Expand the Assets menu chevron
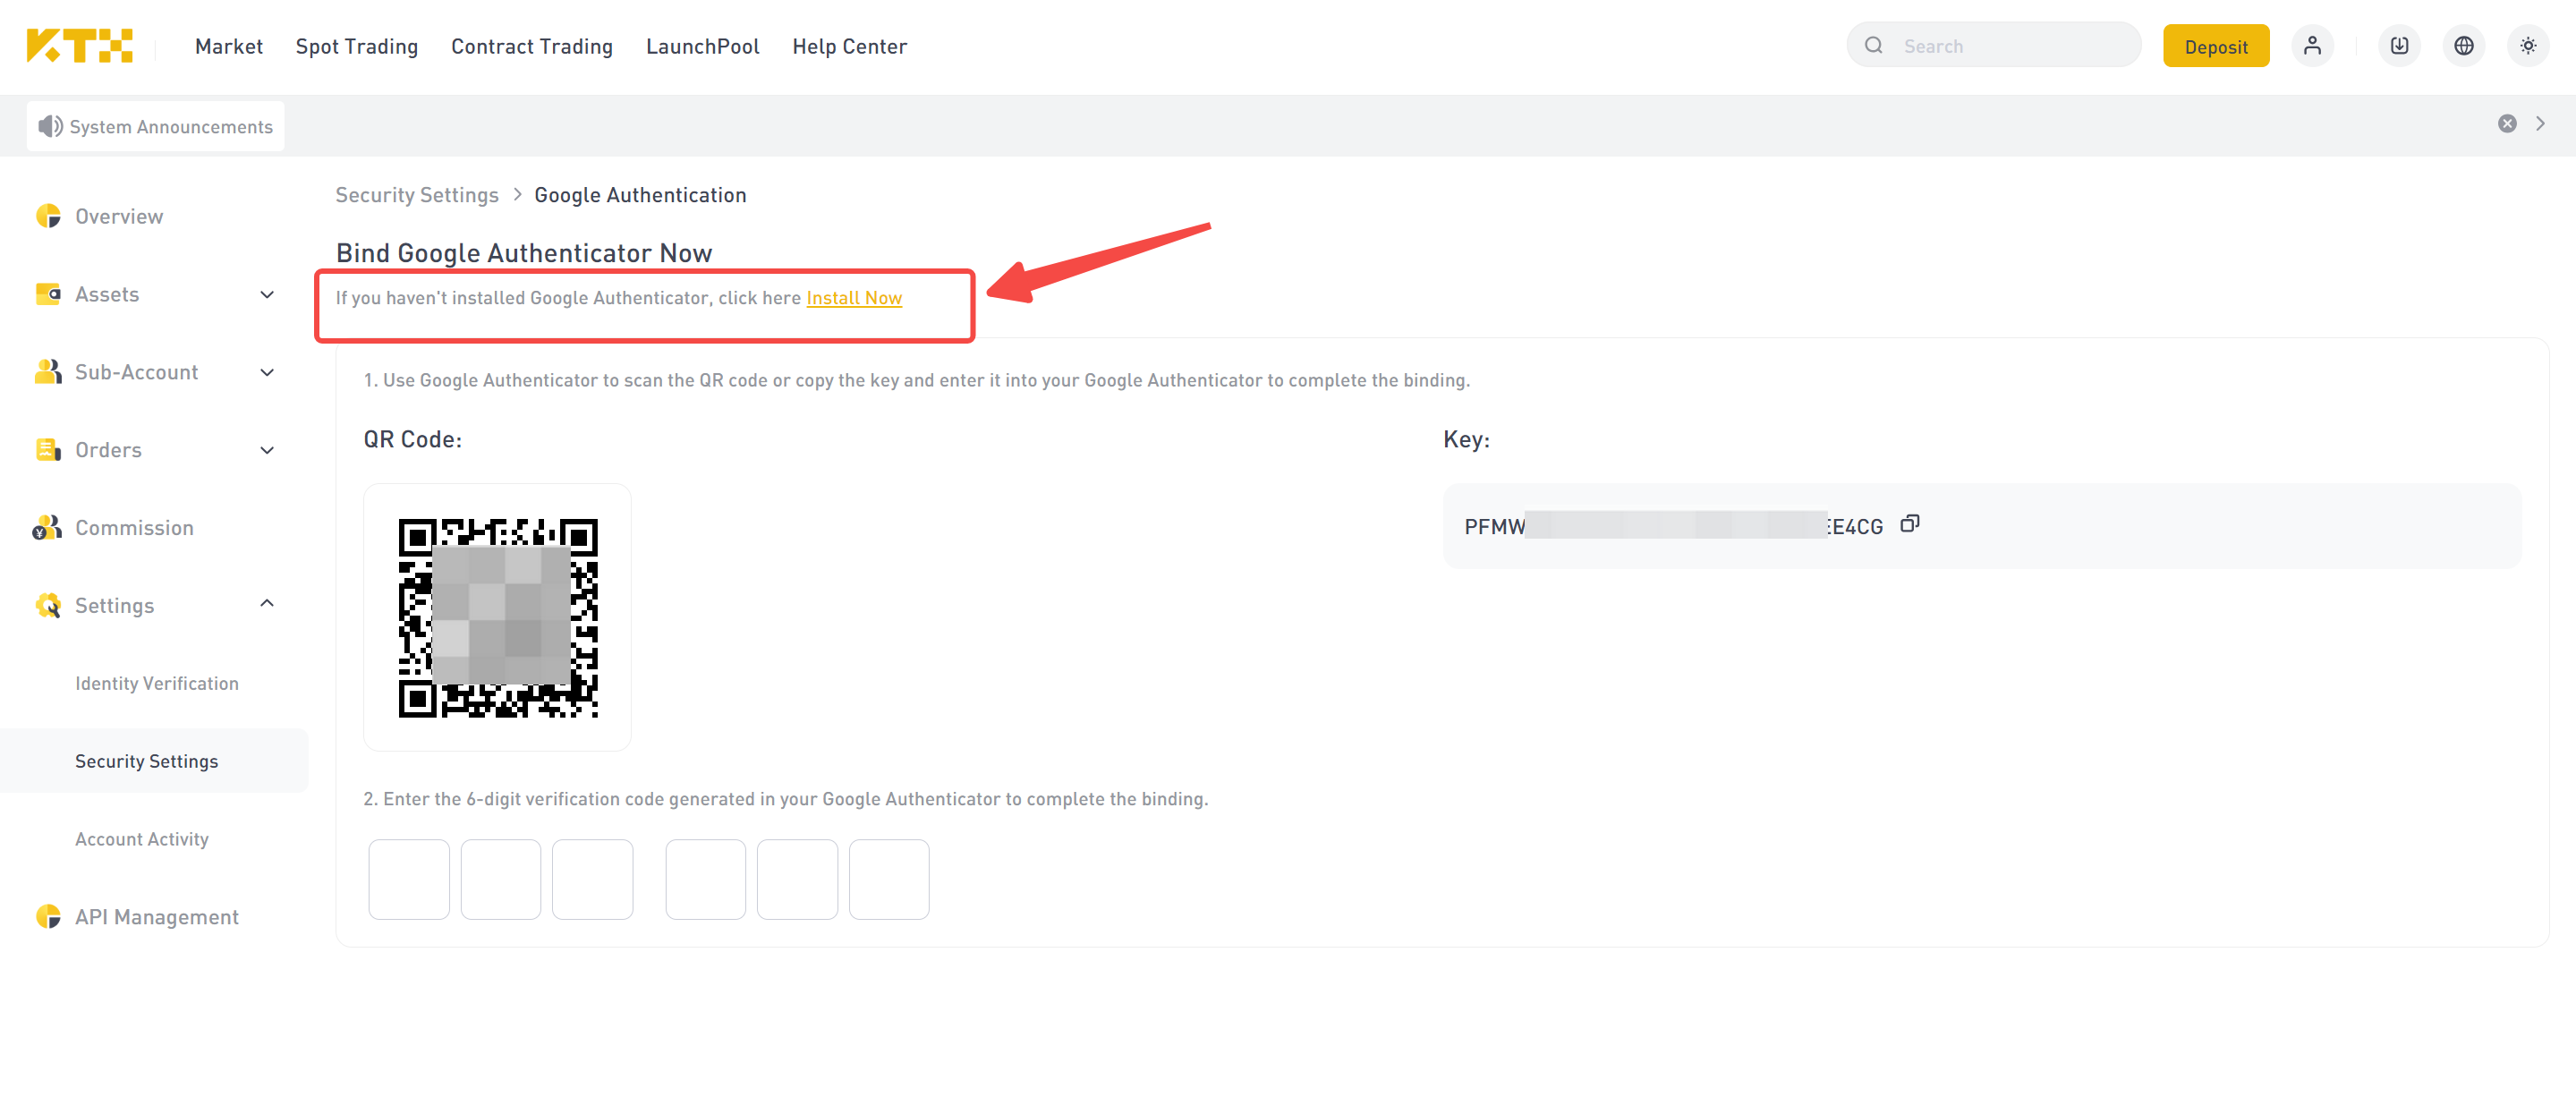The width and height of the screenshot is (2576, 1114). 267,294
